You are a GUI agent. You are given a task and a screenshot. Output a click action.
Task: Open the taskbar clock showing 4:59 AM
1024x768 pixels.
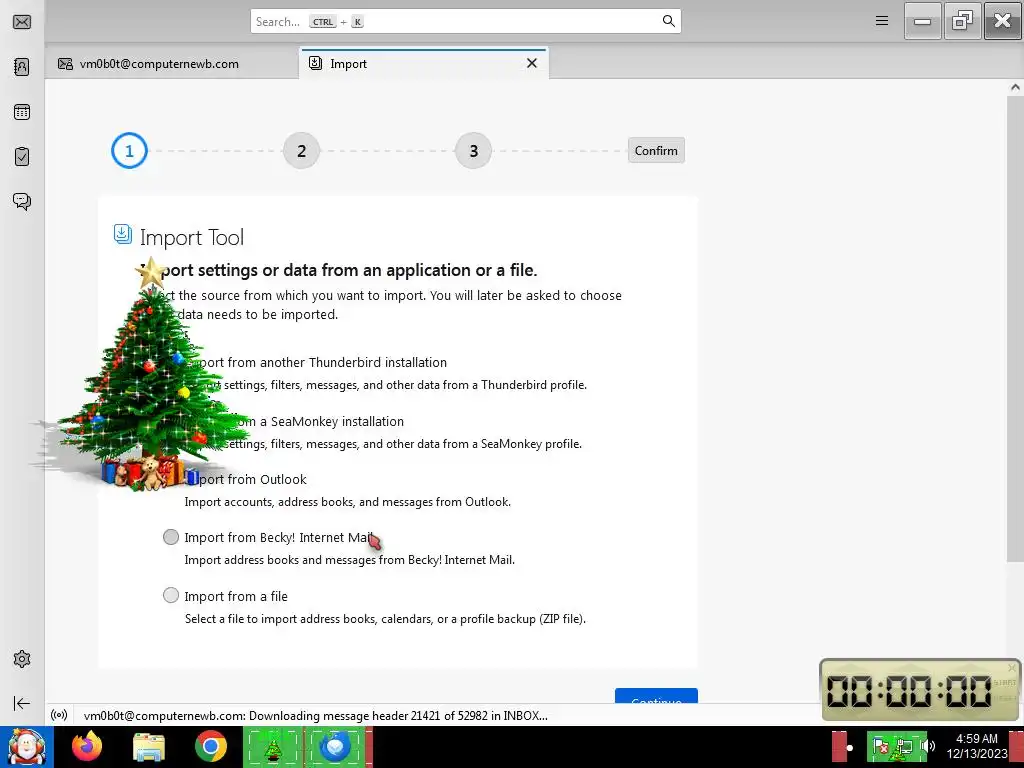click(x=977, y=746)
